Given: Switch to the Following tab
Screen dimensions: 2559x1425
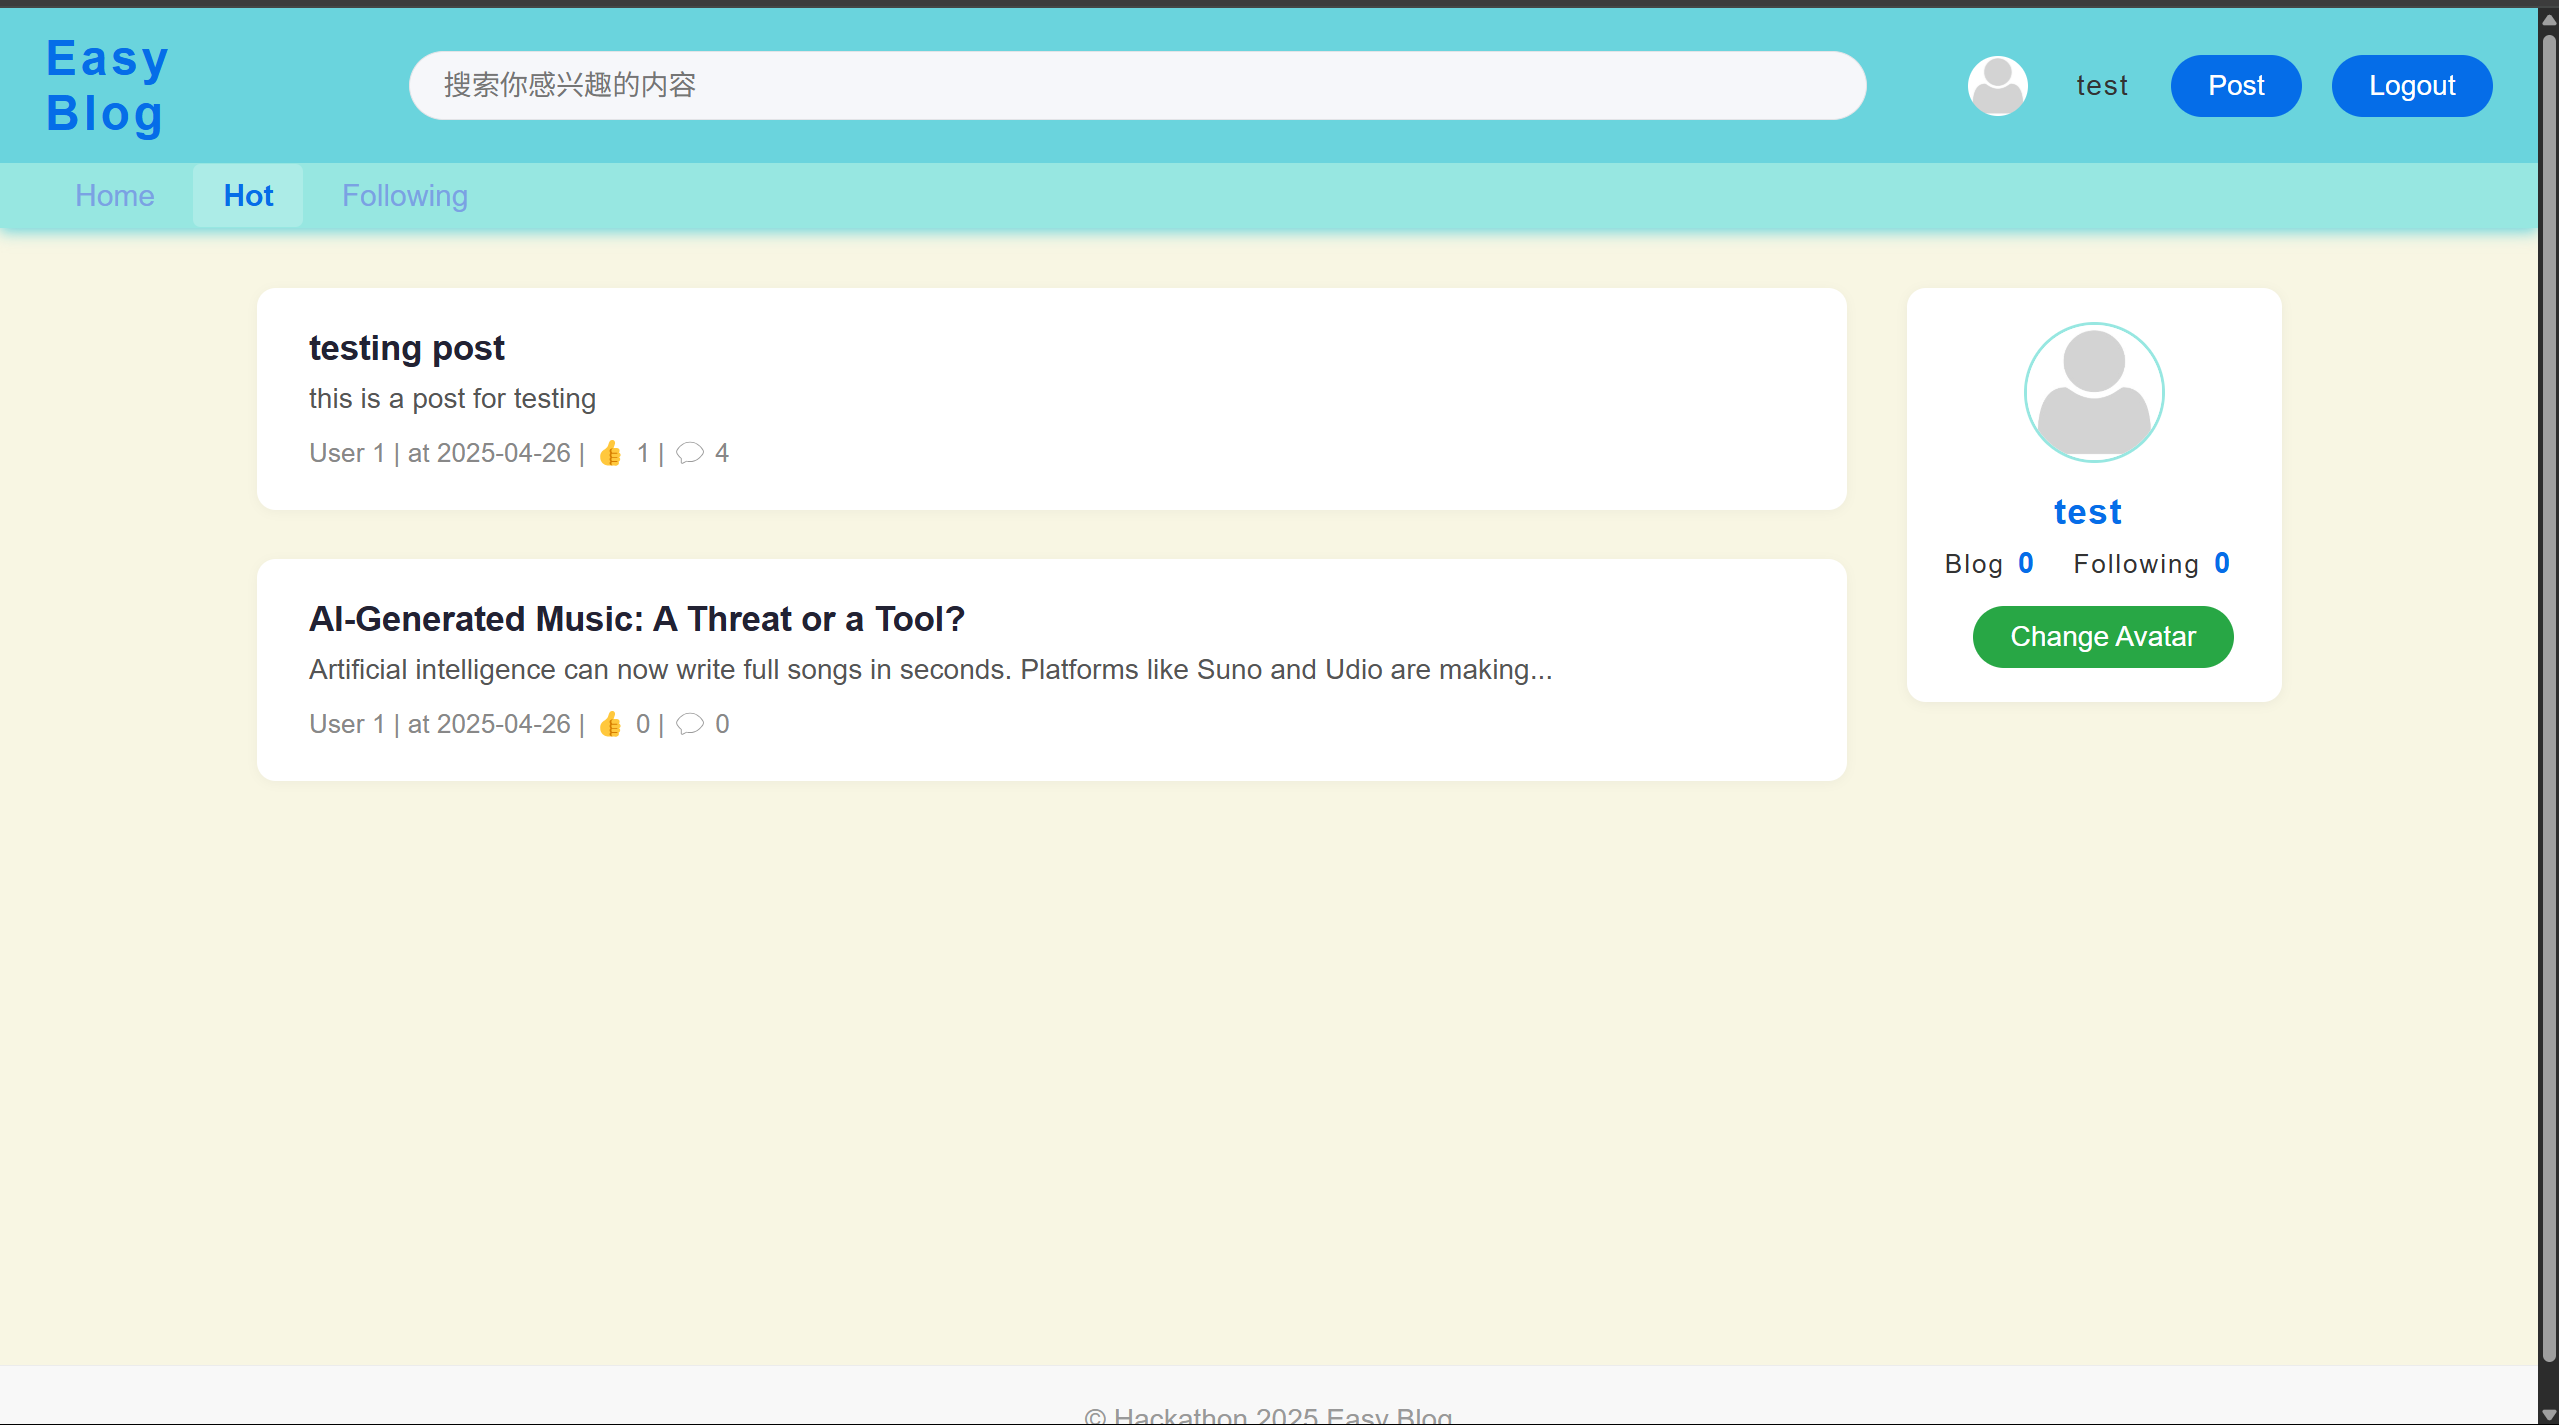Looking at the screenshot, I should coord(404,196).
